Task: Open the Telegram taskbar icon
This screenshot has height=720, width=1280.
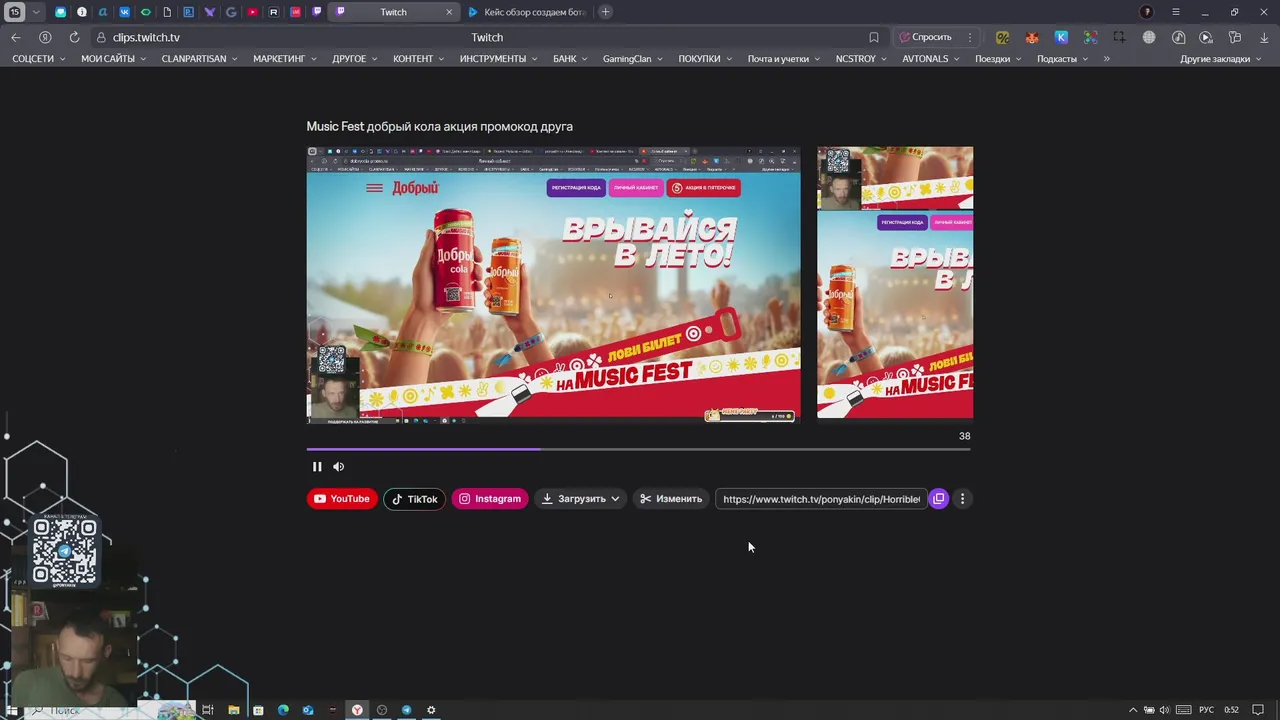Action: (x=406, y=710)
